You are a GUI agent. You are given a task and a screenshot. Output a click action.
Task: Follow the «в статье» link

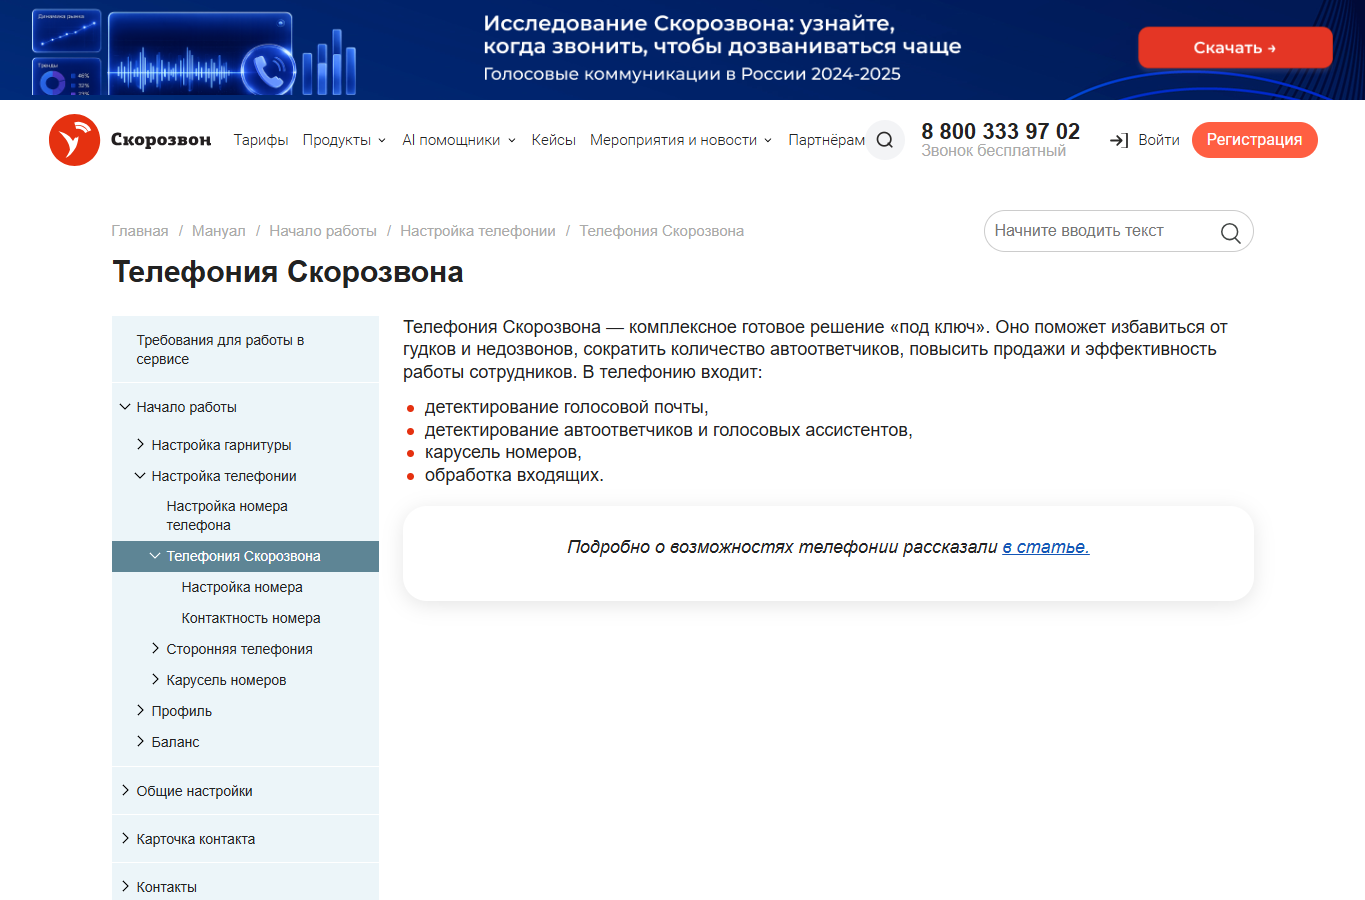[x=1045, y=547]
